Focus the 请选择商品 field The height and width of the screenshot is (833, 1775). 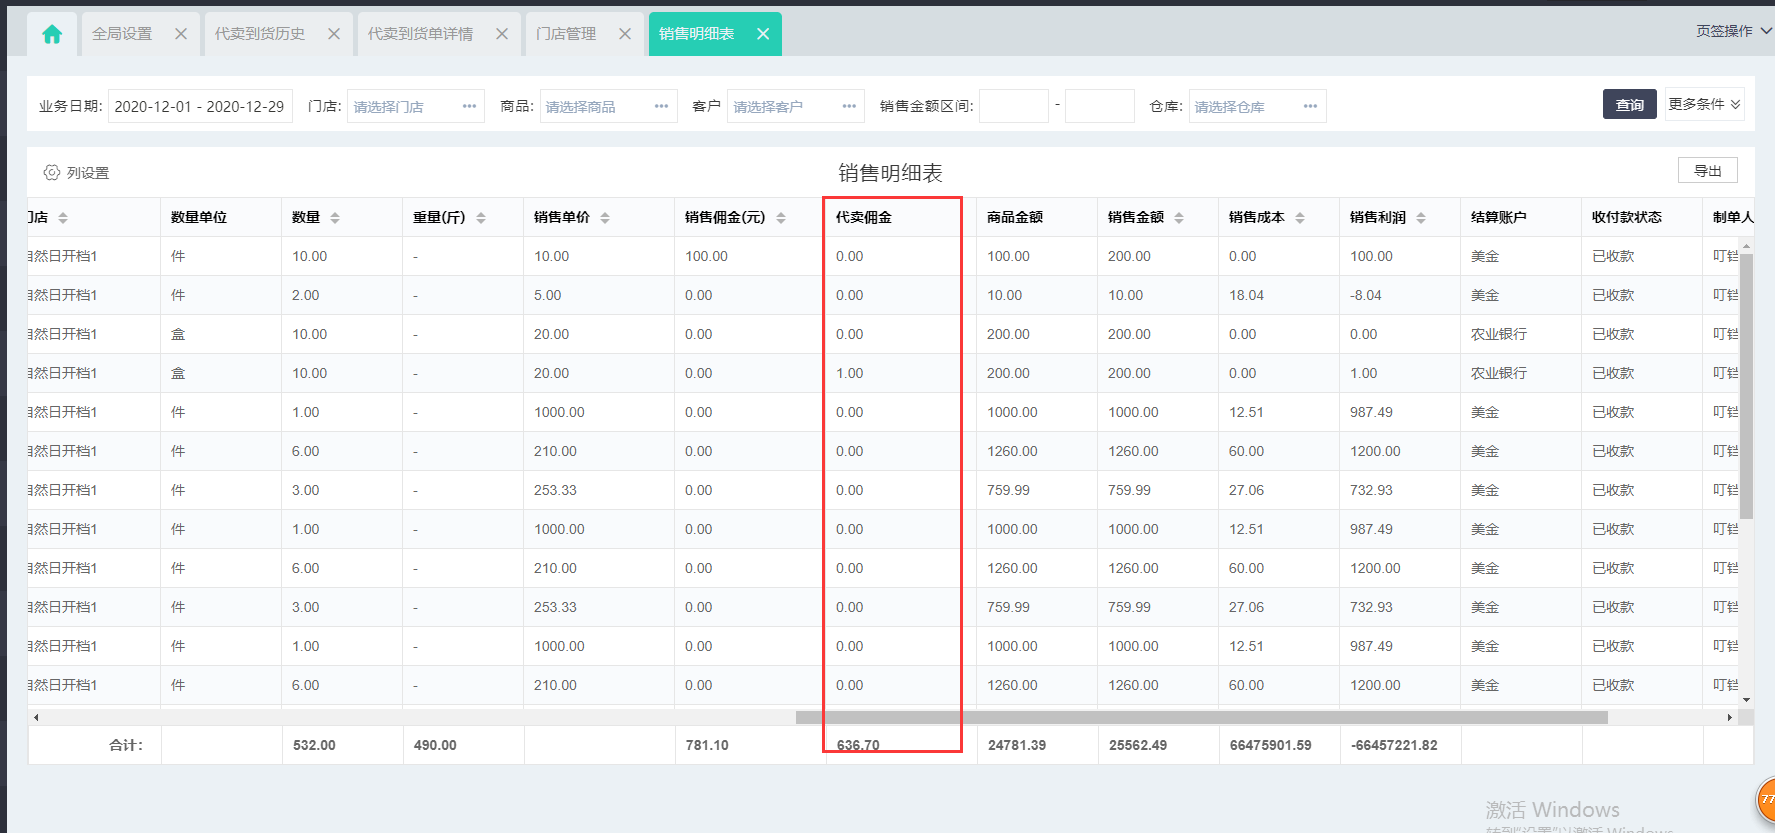pos(608,106)
